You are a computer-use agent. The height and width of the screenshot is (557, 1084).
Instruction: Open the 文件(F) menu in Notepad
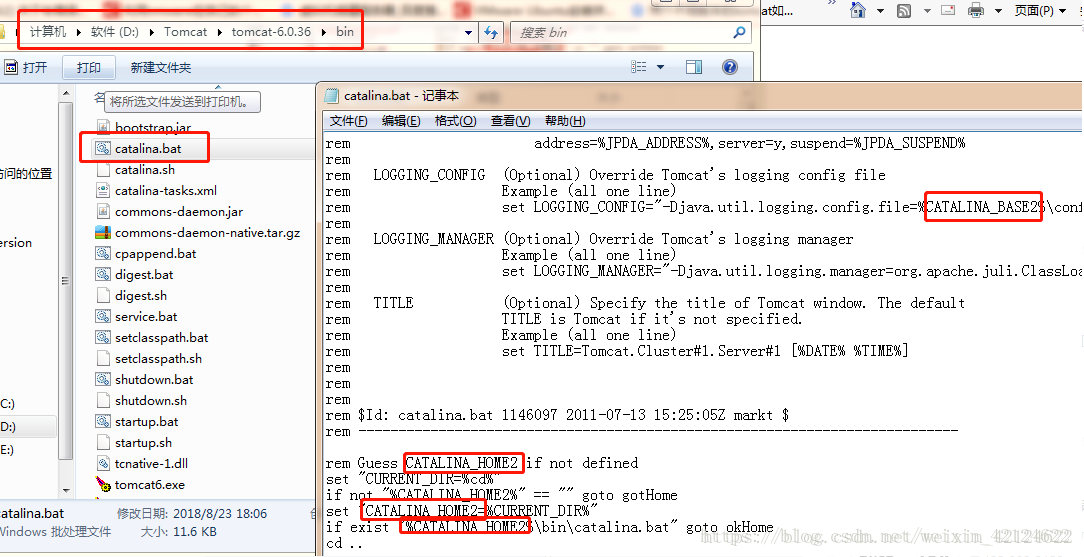click(348, 121)
